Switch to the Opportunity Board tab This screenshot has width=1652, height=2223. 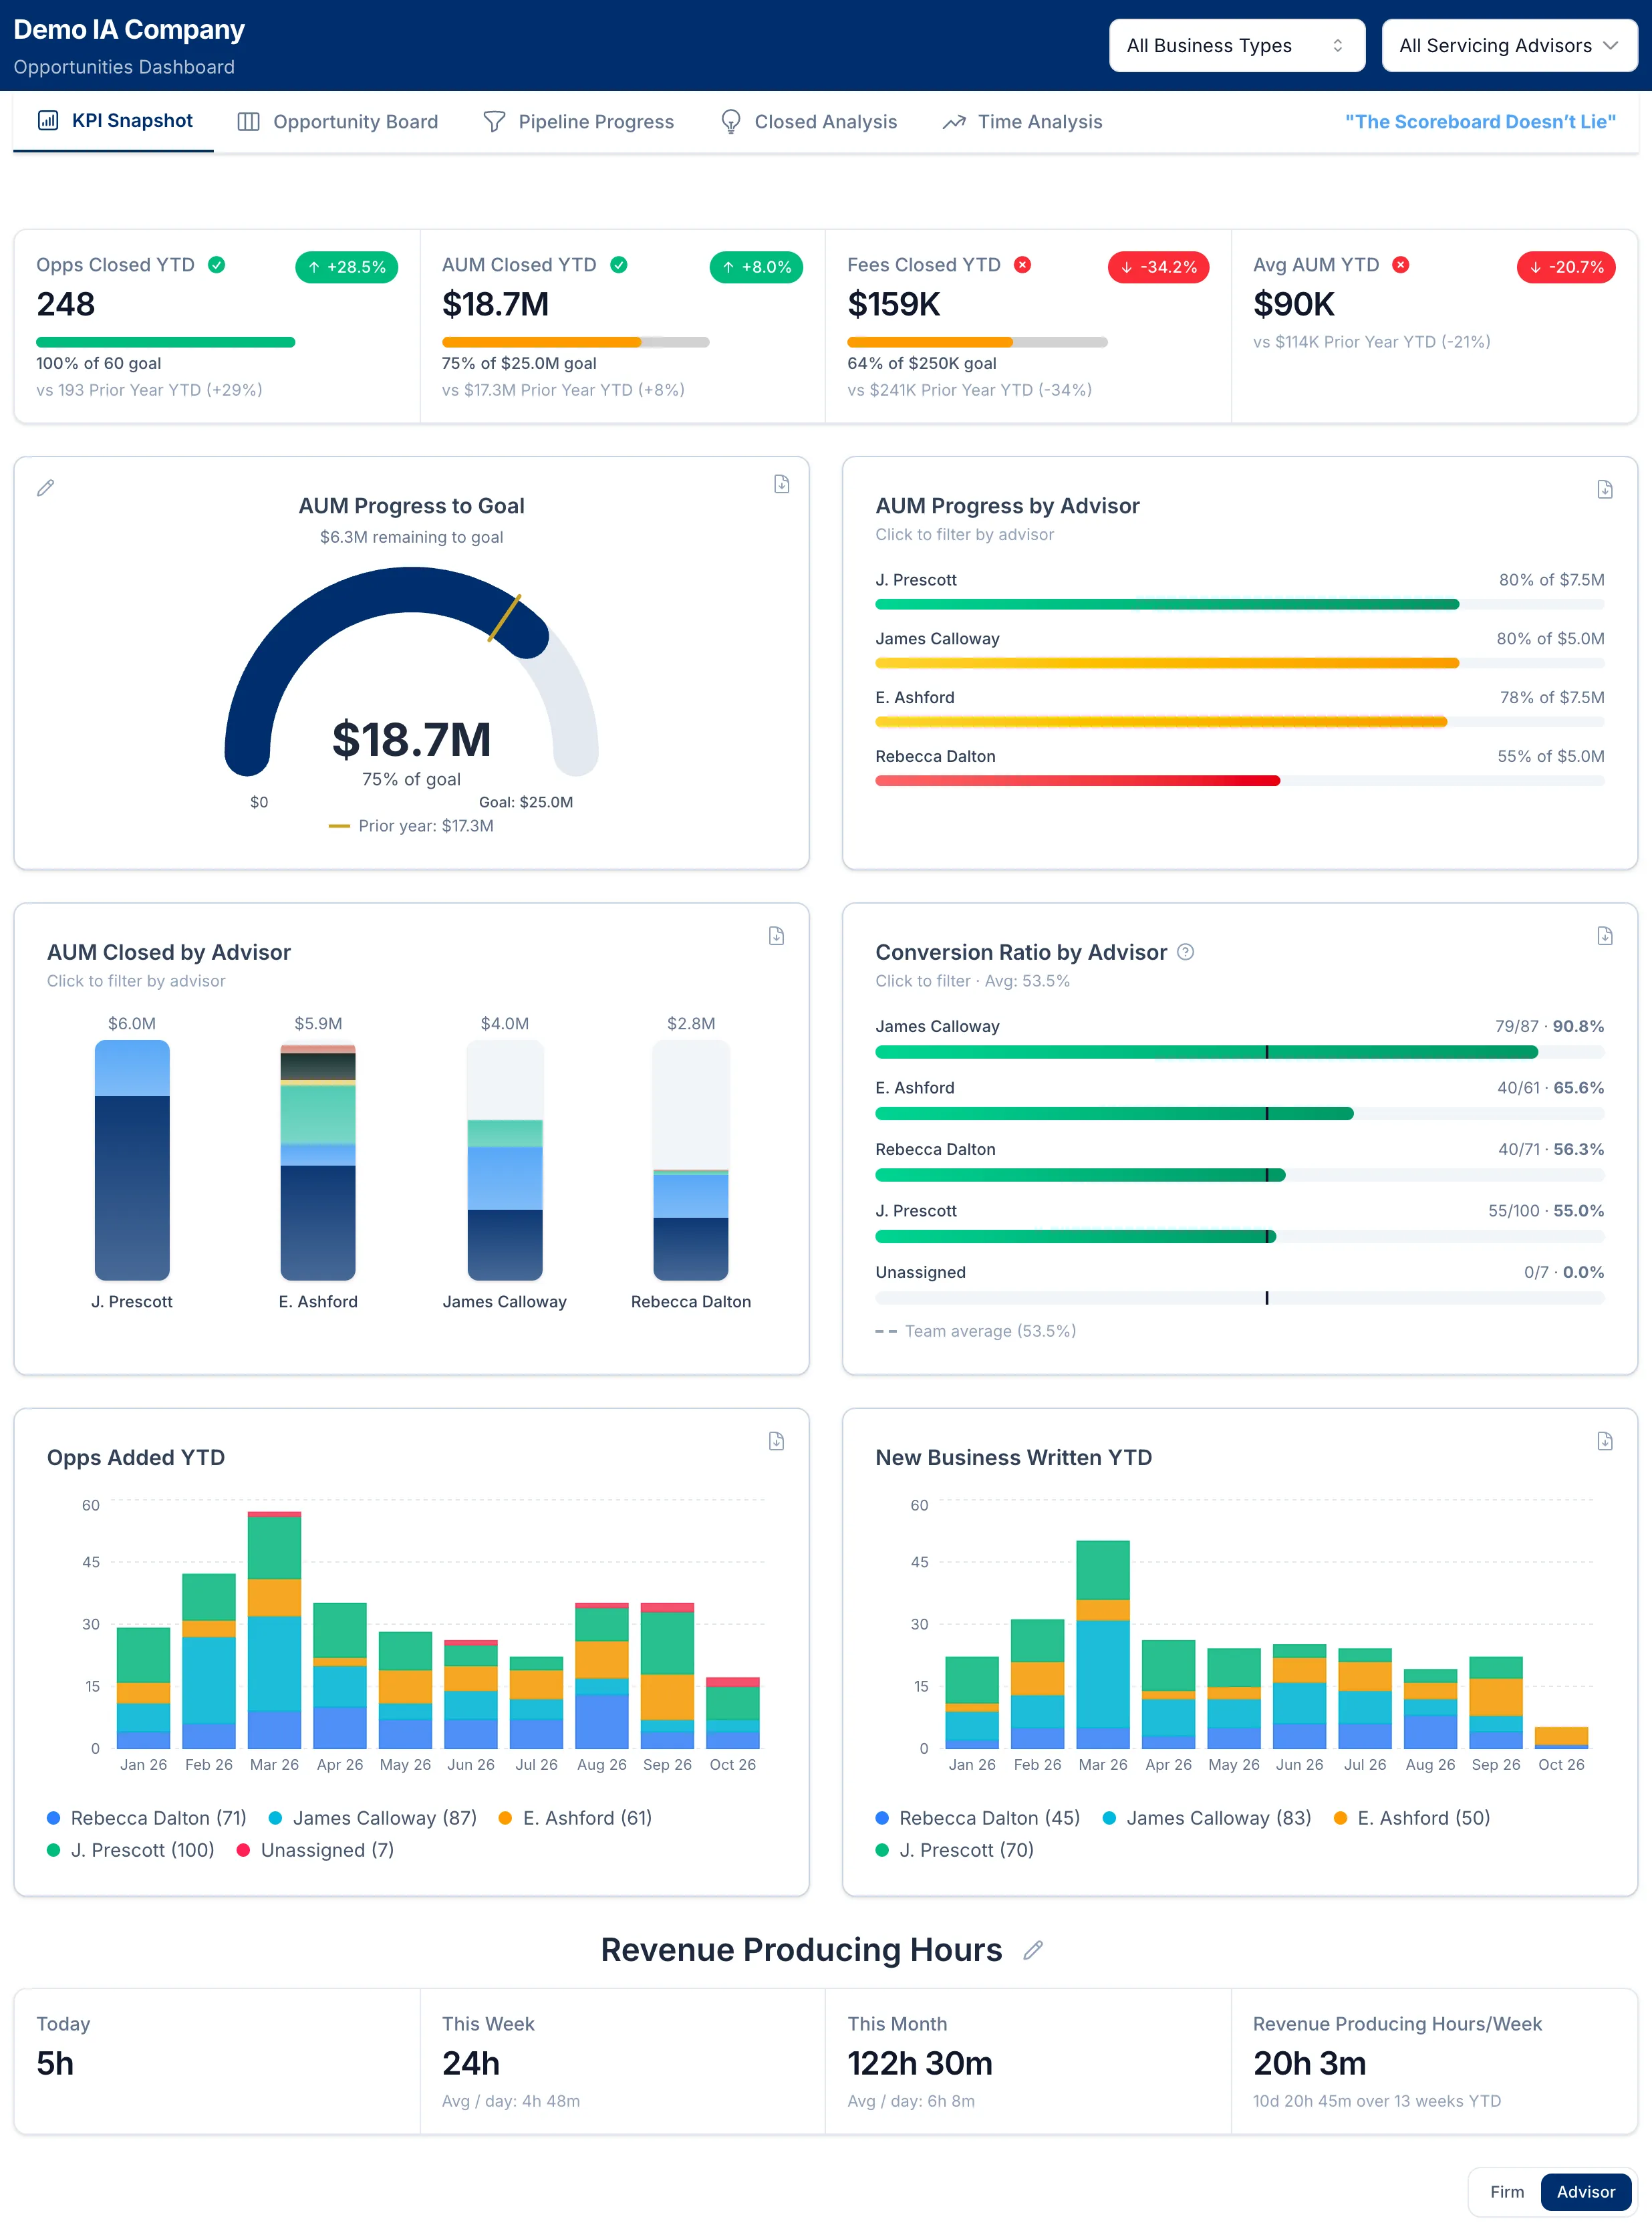coord(338,122)
